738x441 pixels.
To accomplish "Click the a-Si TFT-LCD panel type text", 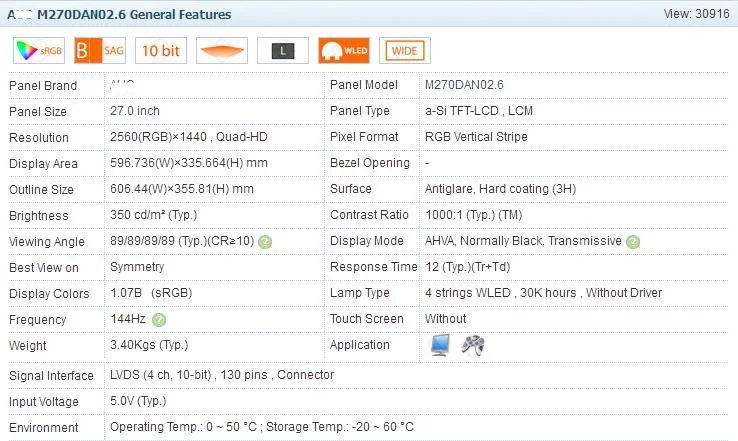I will point(464,111).
